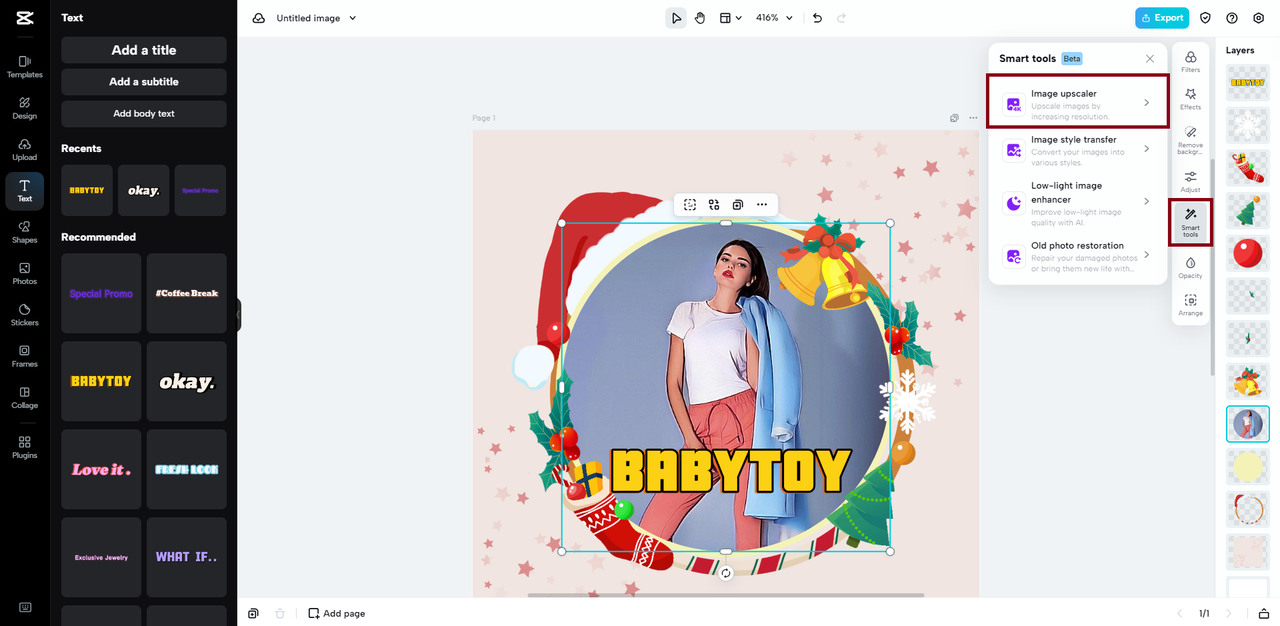
Task: Click the rotate handle below the image
Action: click(726, 573)
